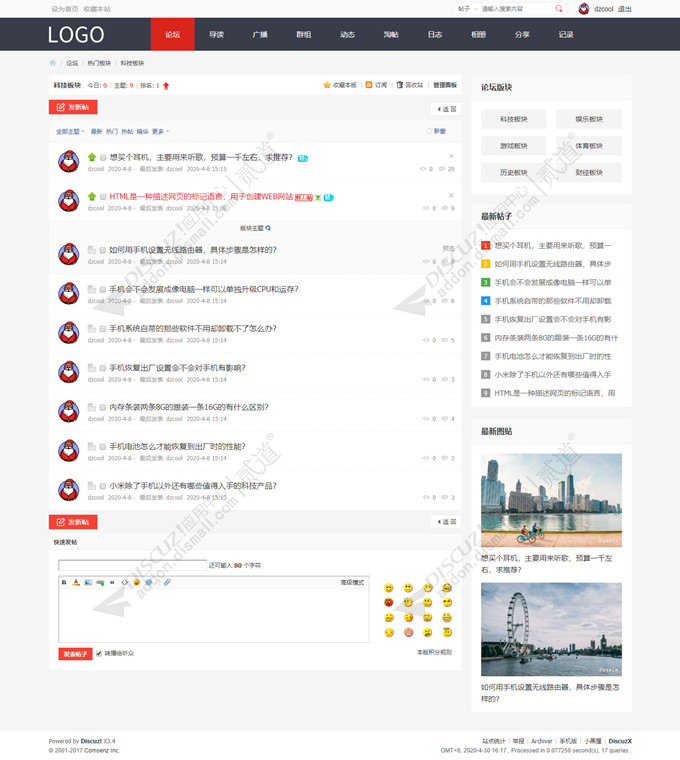Click the @ mention editor icon

pyautogui.click(x=149, y=582)
